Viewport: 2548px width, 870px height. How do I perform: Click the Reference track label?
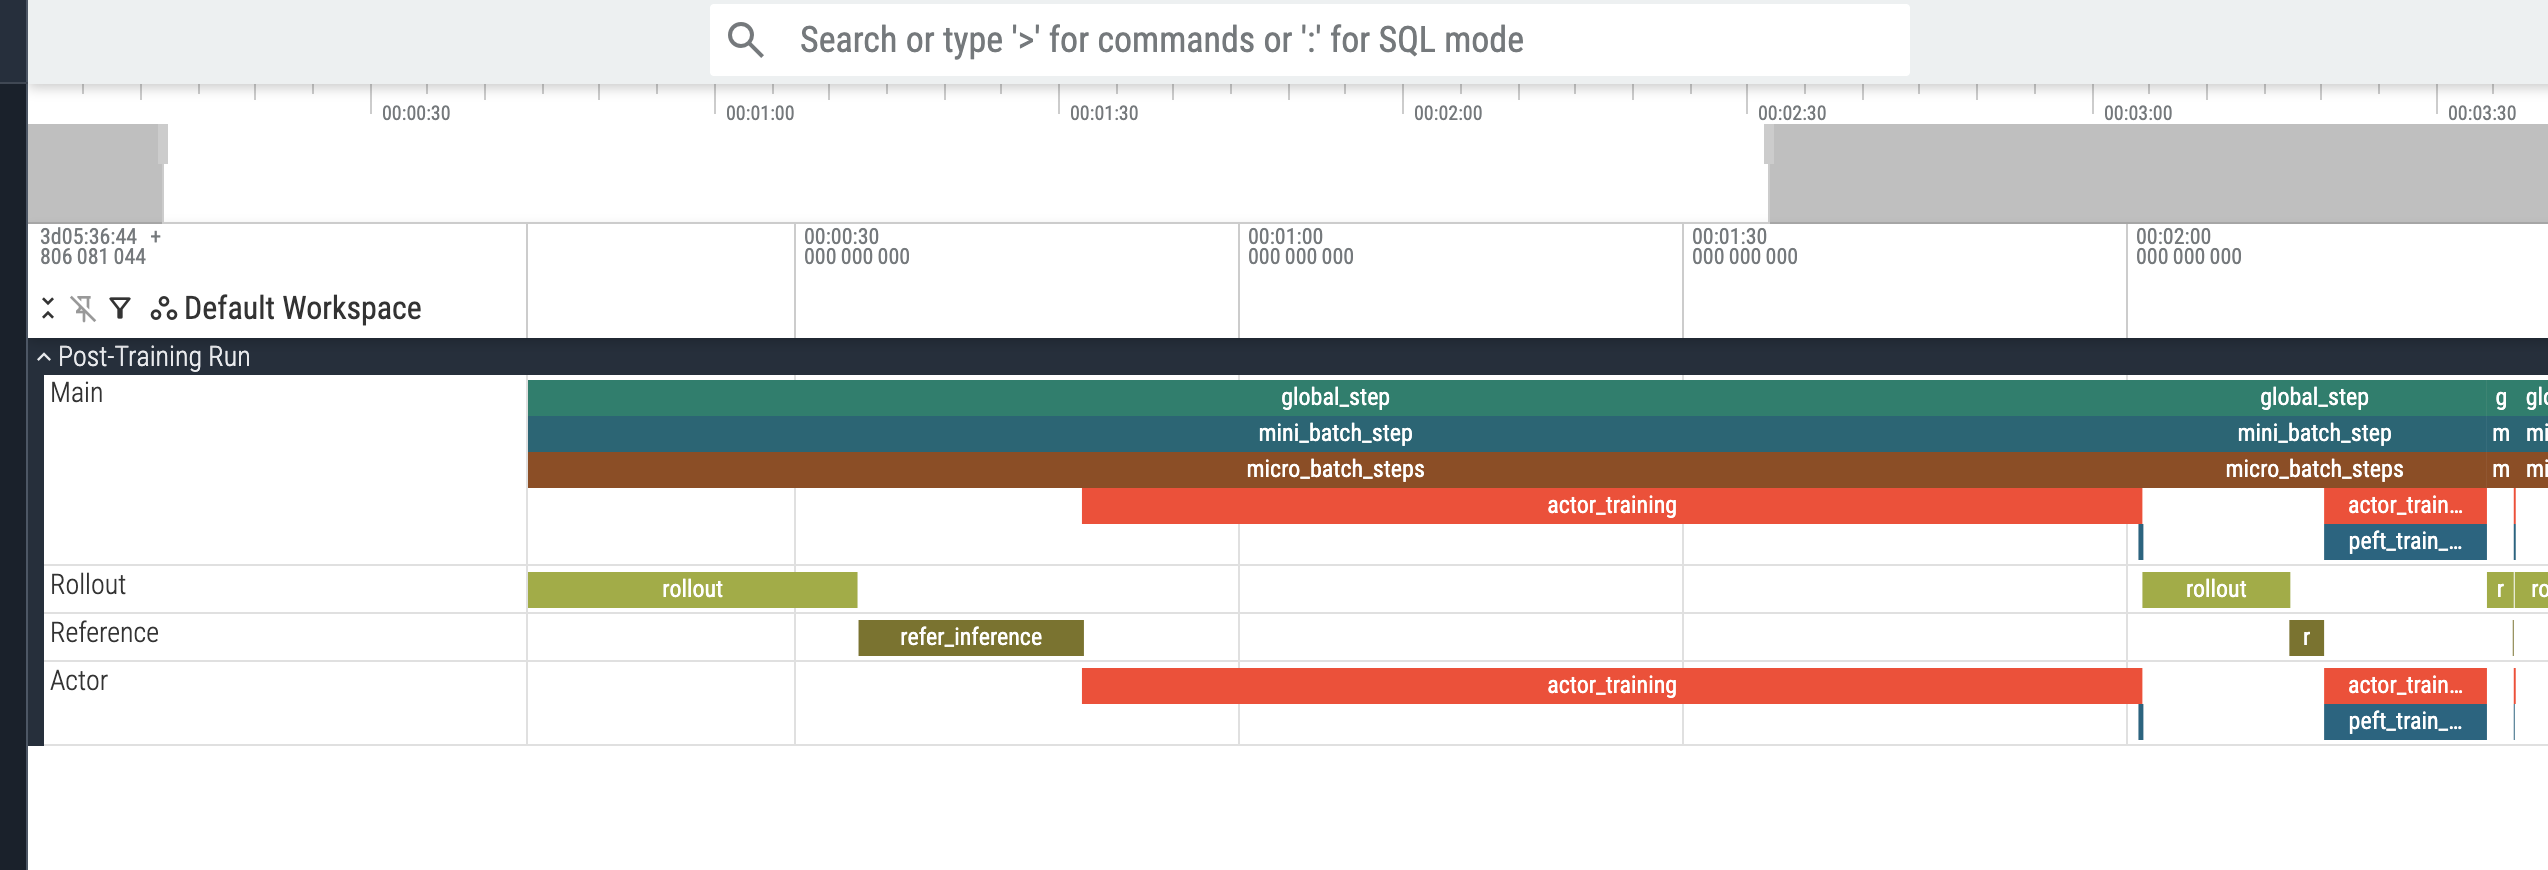[x=104, y=633]
